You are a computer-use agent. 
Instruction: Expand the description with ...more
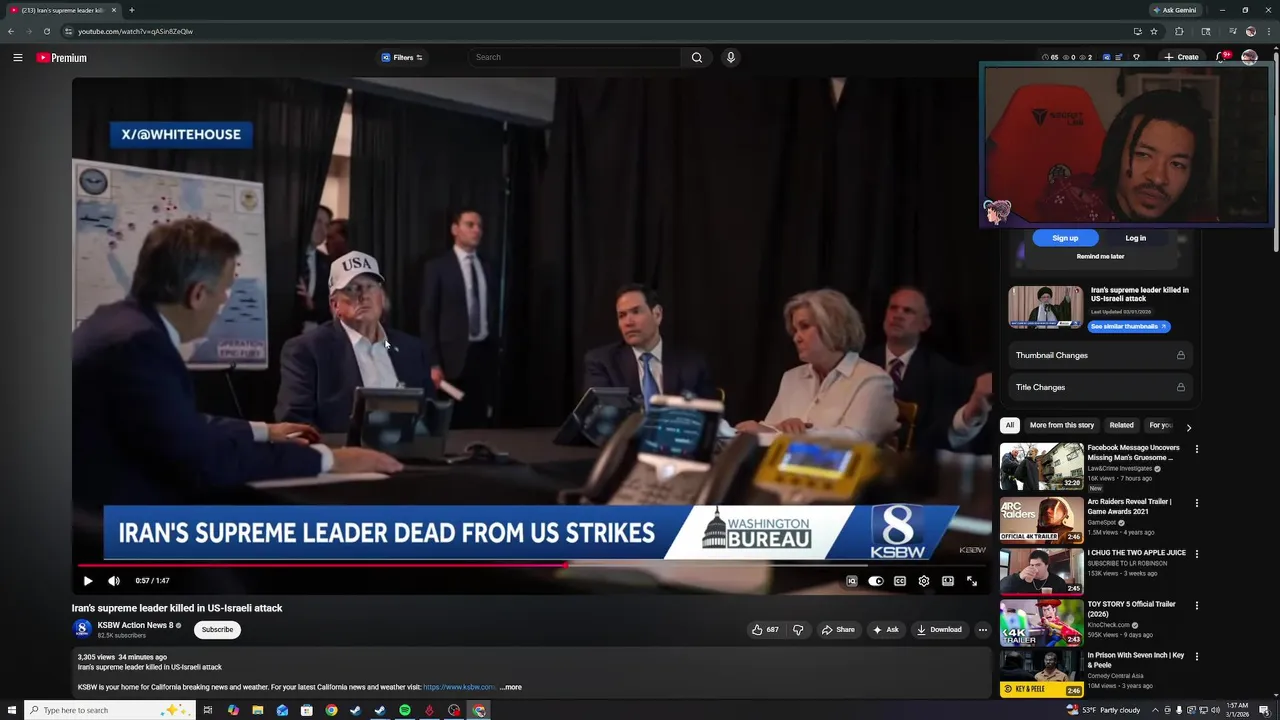click(511, 687)
